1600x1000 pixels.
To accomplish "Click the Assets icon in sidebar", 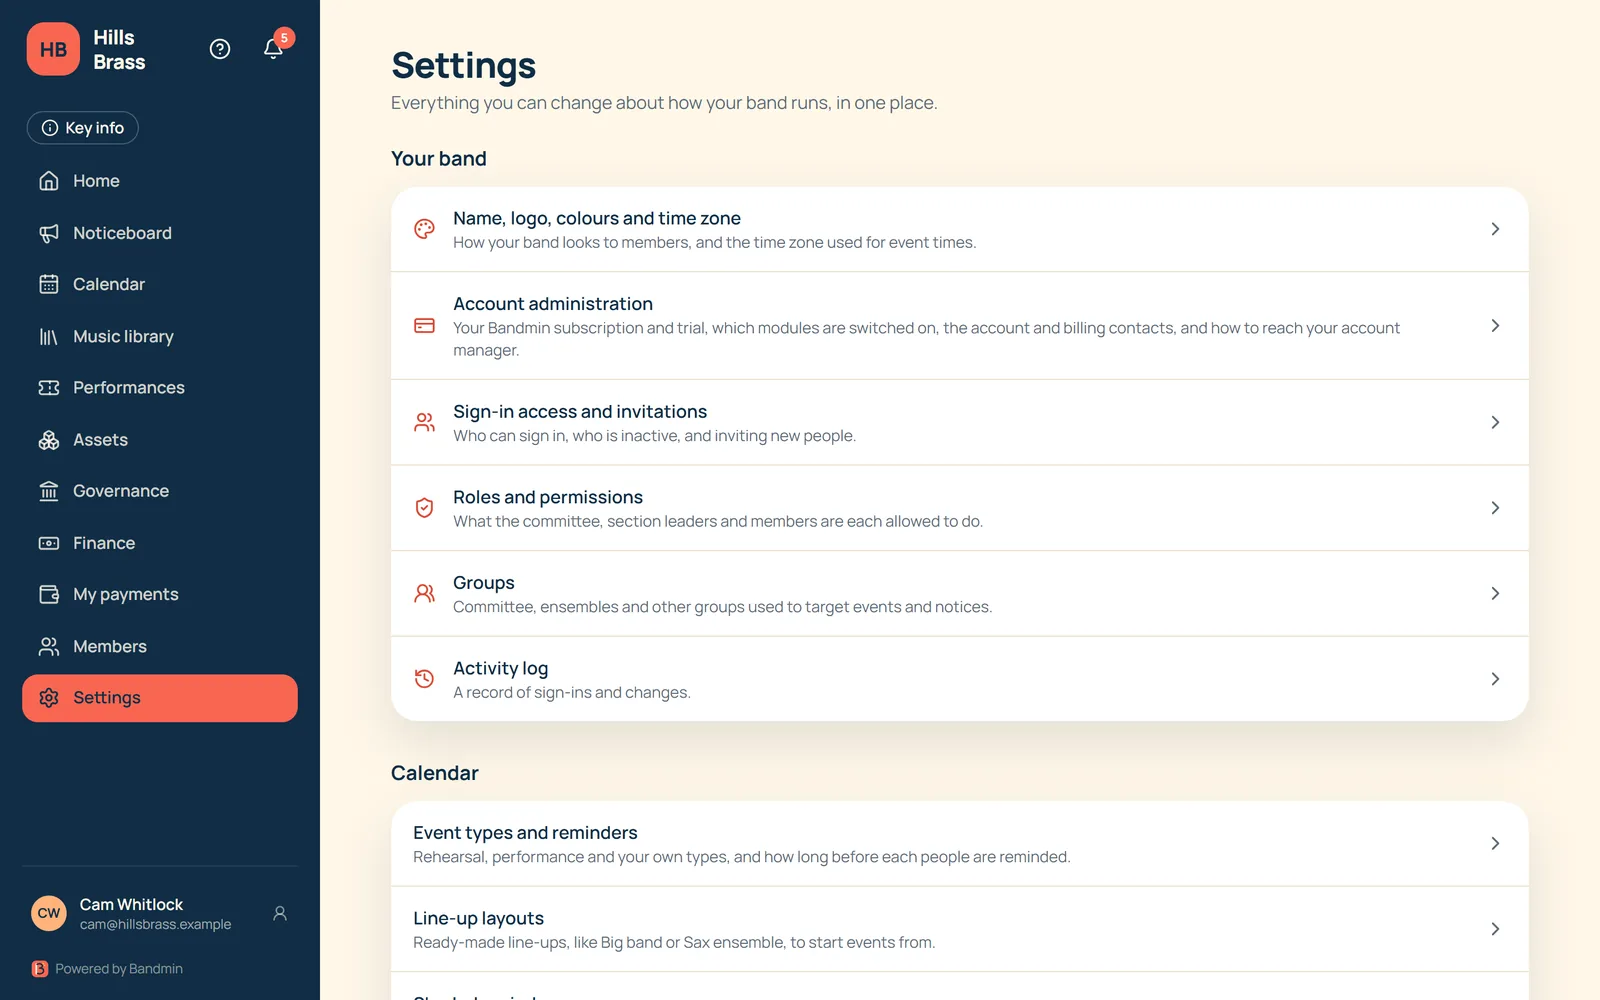I will 49,440.
